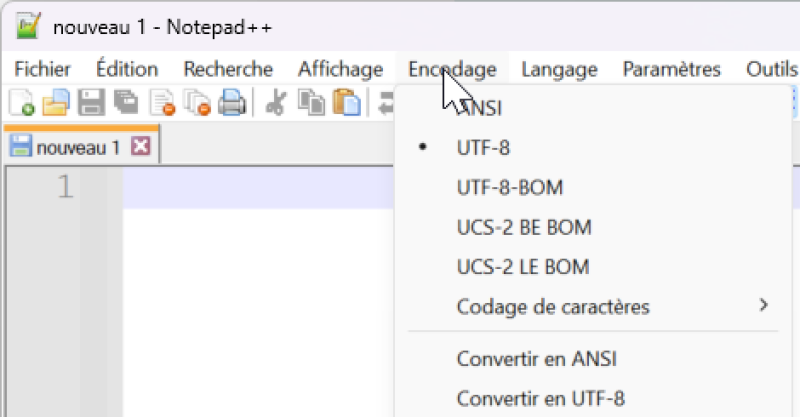This screenshot has height=417, width=800.
Task: Create a new file via toolbar icon
Action: click(x=21, y=103)
